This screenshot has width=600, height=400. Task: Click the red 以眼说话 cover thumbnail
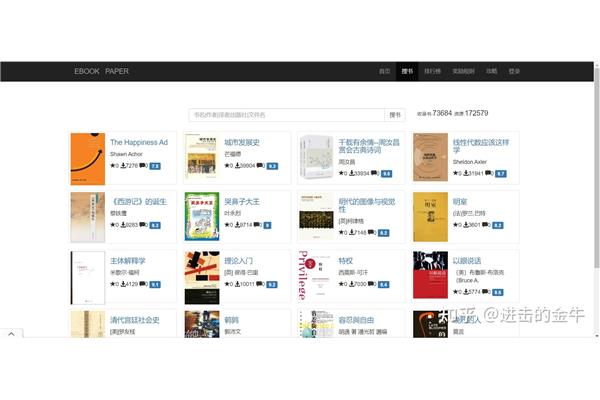coord(430,275)
